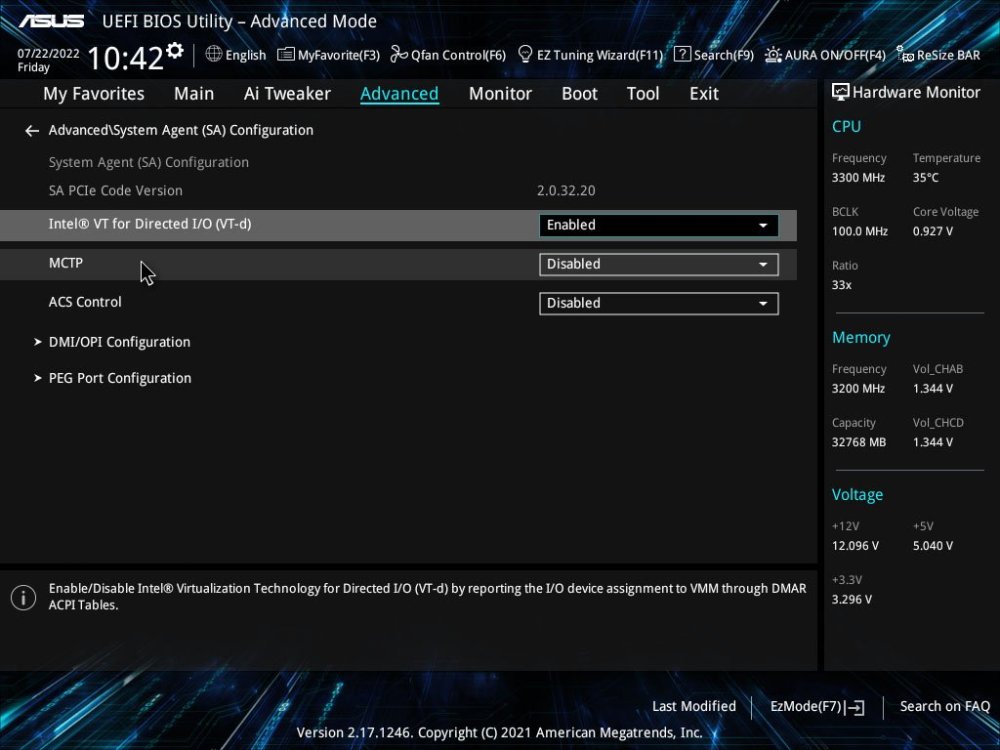Switch to EzMode(F7)
Viewport: 1000px width, 750px height.
817,707
